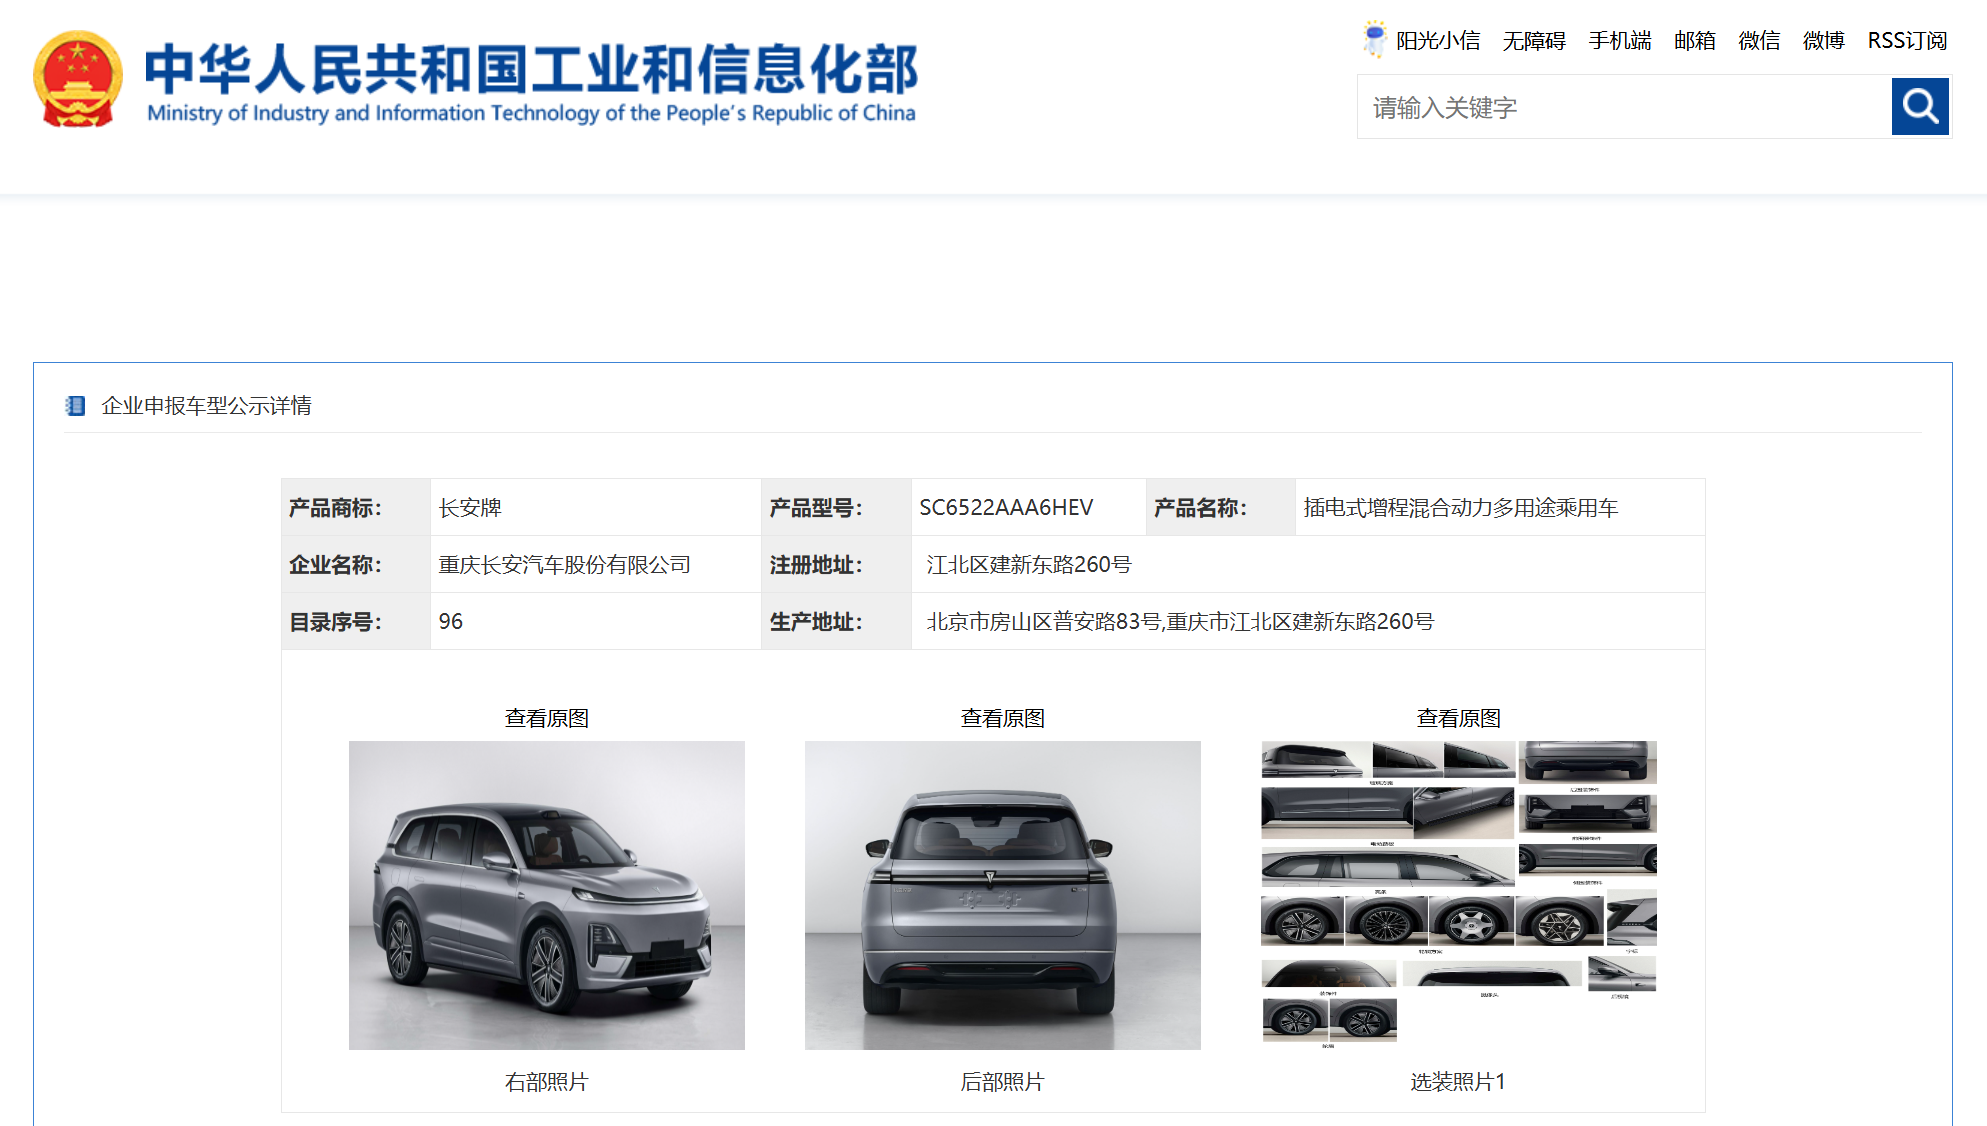Click the product name 插电式增程混合动力多用途乘用车

[1460, 508]
